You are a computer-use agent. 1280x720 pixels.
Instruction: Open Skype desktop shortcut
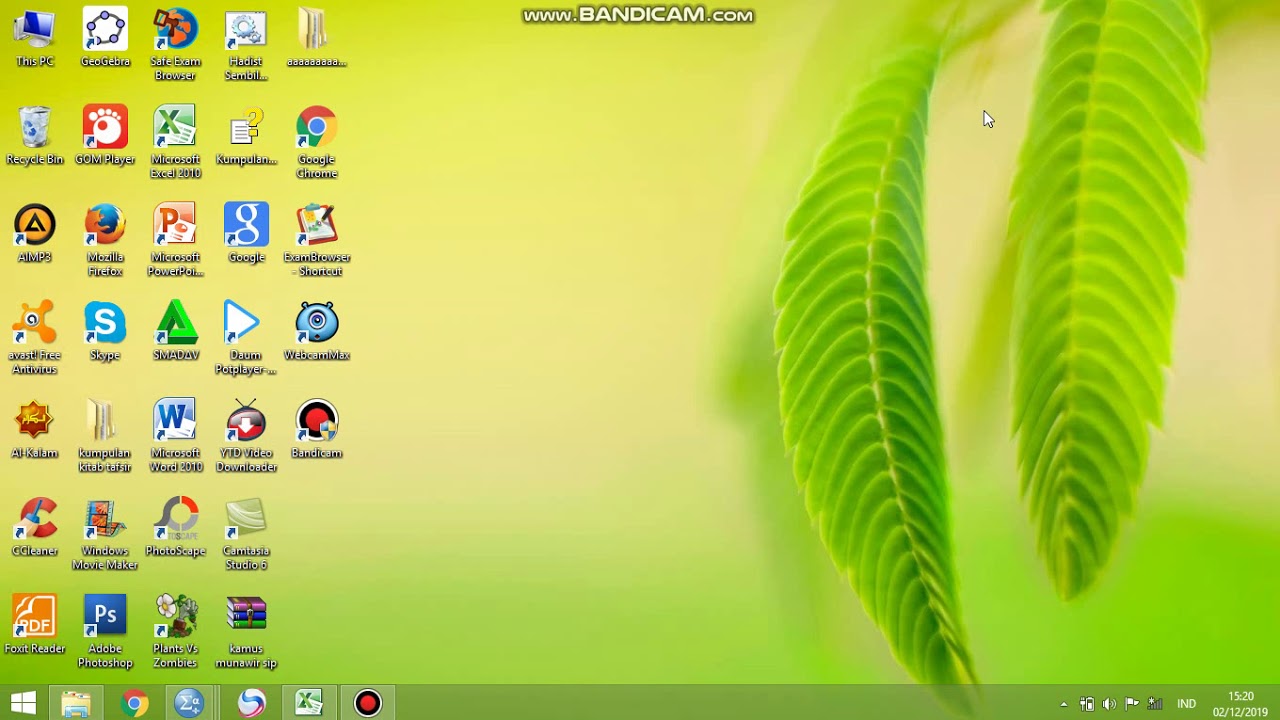[105, 332]
